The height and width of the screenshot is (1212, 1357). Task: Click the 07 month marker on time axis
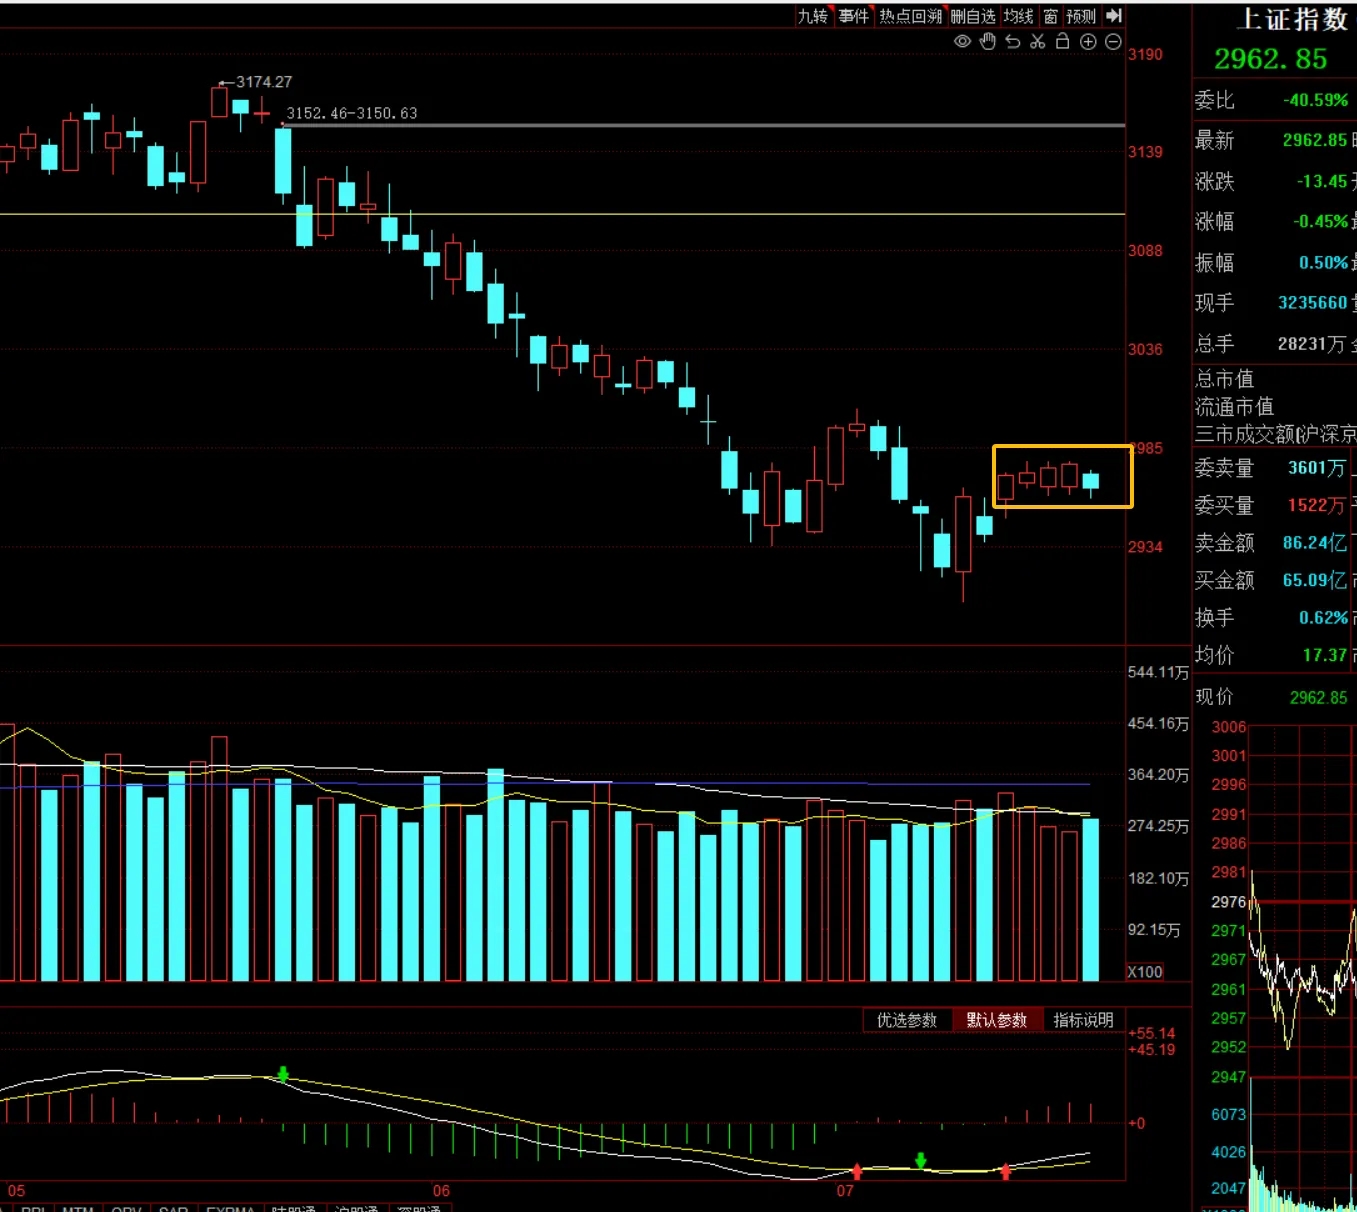point(845,1191)
